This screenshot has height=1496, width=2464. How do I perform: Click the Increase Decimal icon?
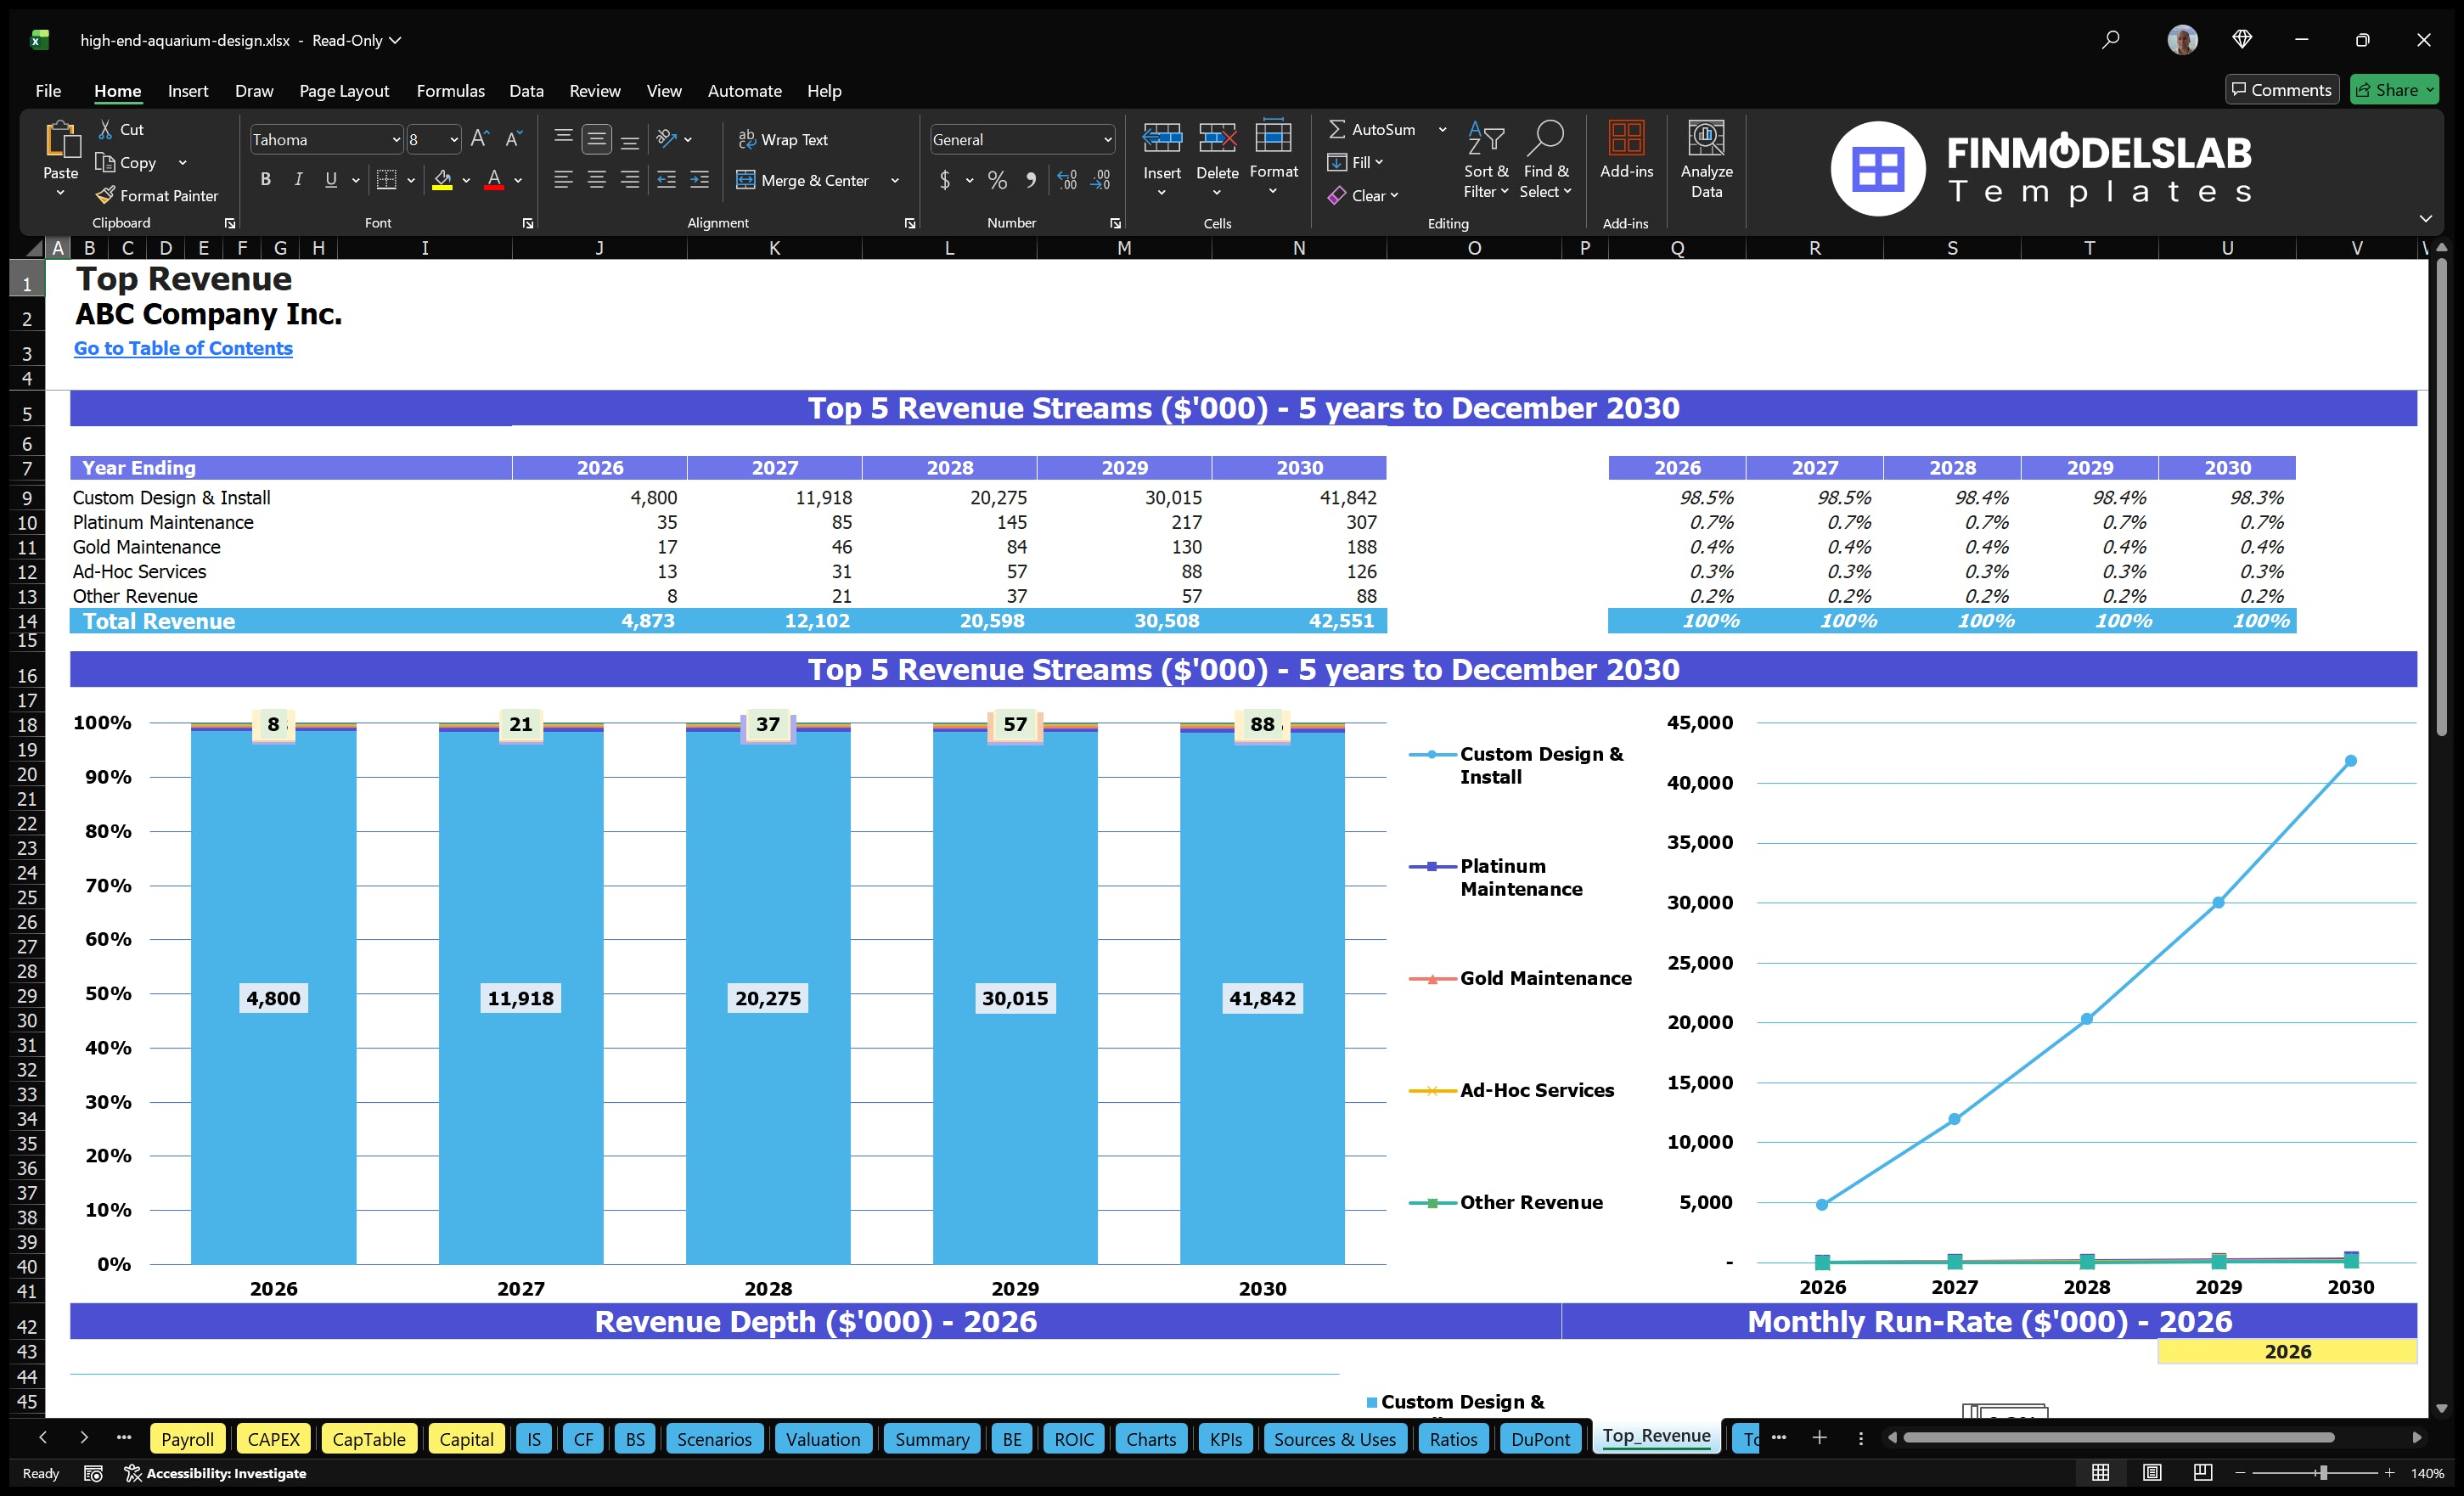pos(1066,180)
